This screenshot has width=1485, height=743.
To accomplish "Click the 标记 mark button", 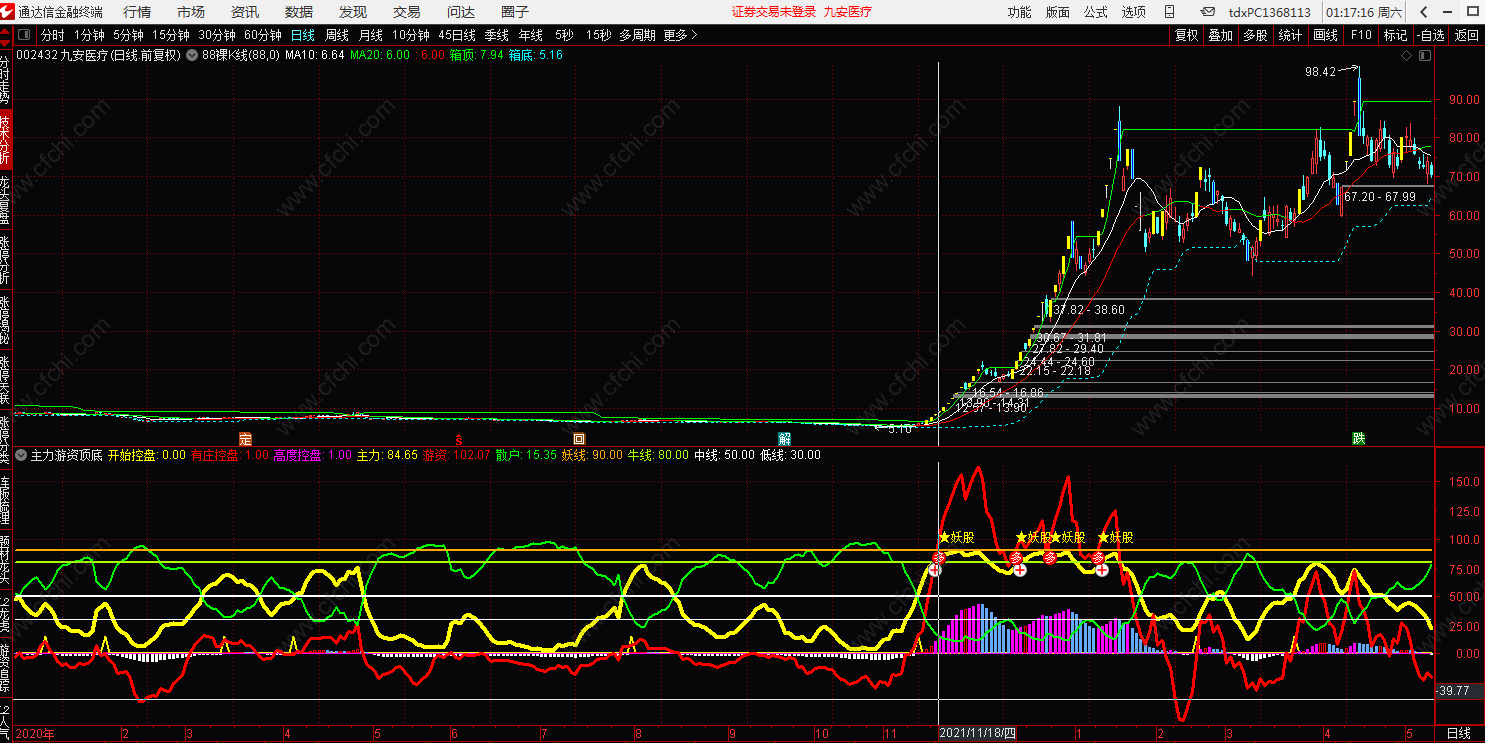I will (x=1395, y=35).
